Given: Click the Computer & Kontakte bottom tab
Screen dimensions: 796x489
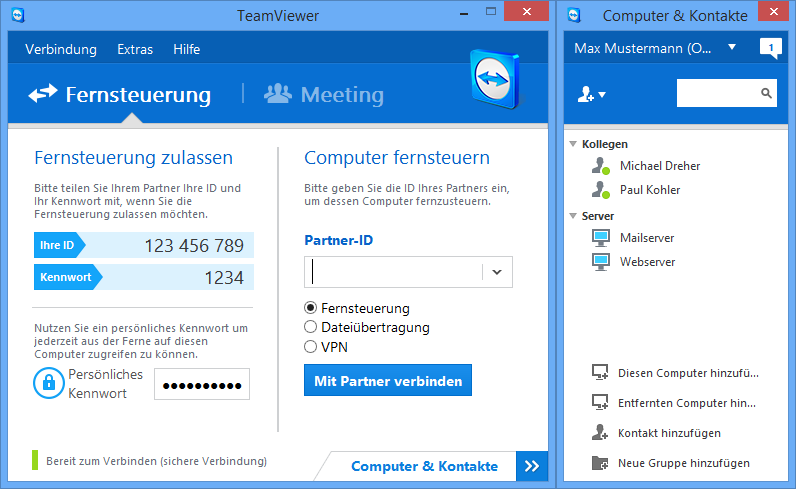Looking at the screenshot, I should (424, 466).
